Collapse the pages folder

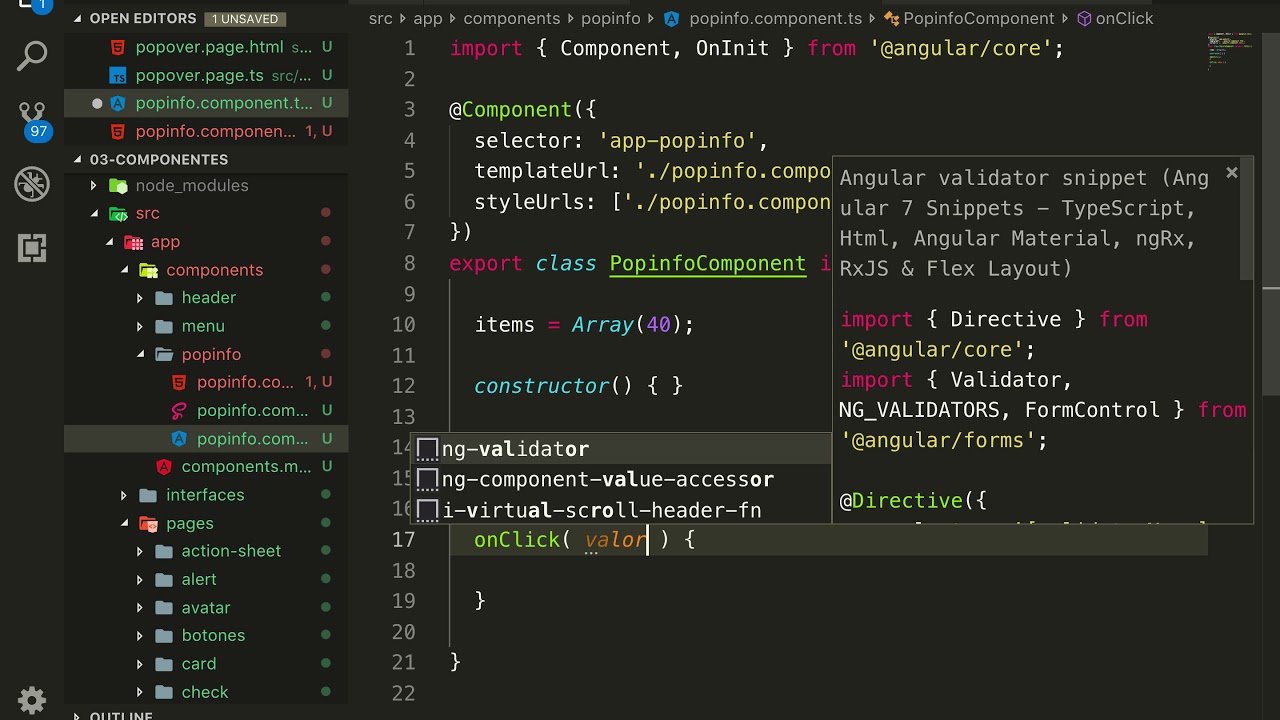click(x=125, y=523)
